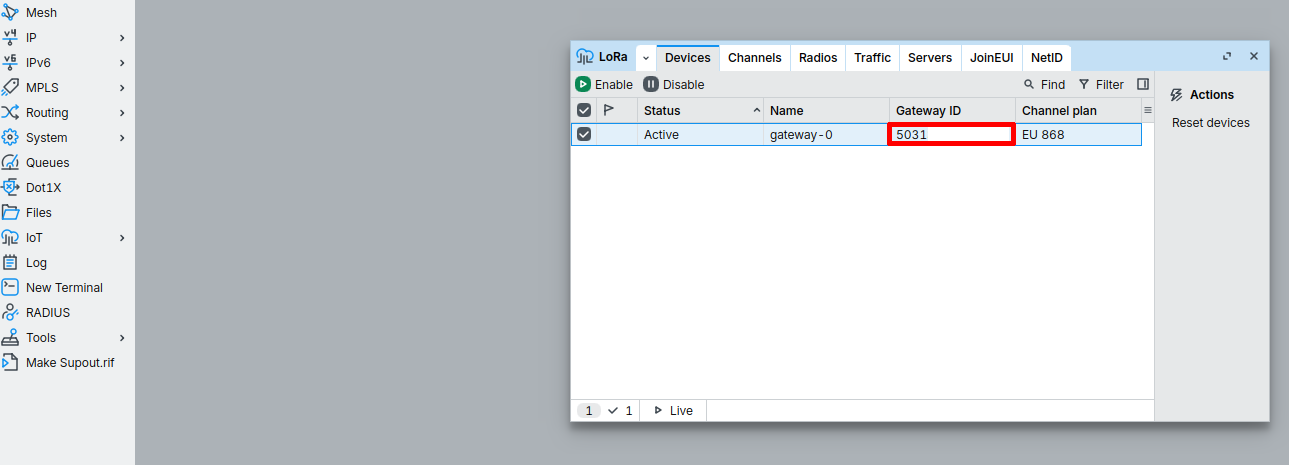Screen dimensions: 1289x465
Task: Click the Find magnifier icon
Action: coord(1029,85)
